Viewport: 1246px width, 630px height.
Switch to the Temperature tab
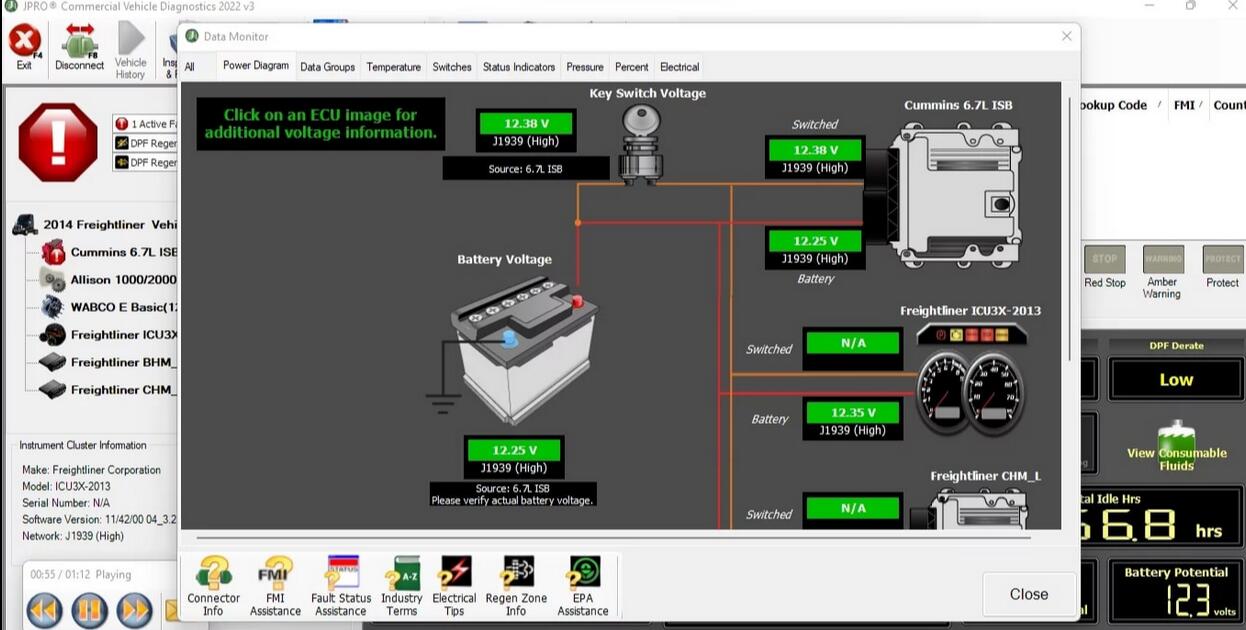tap(393, 67)
